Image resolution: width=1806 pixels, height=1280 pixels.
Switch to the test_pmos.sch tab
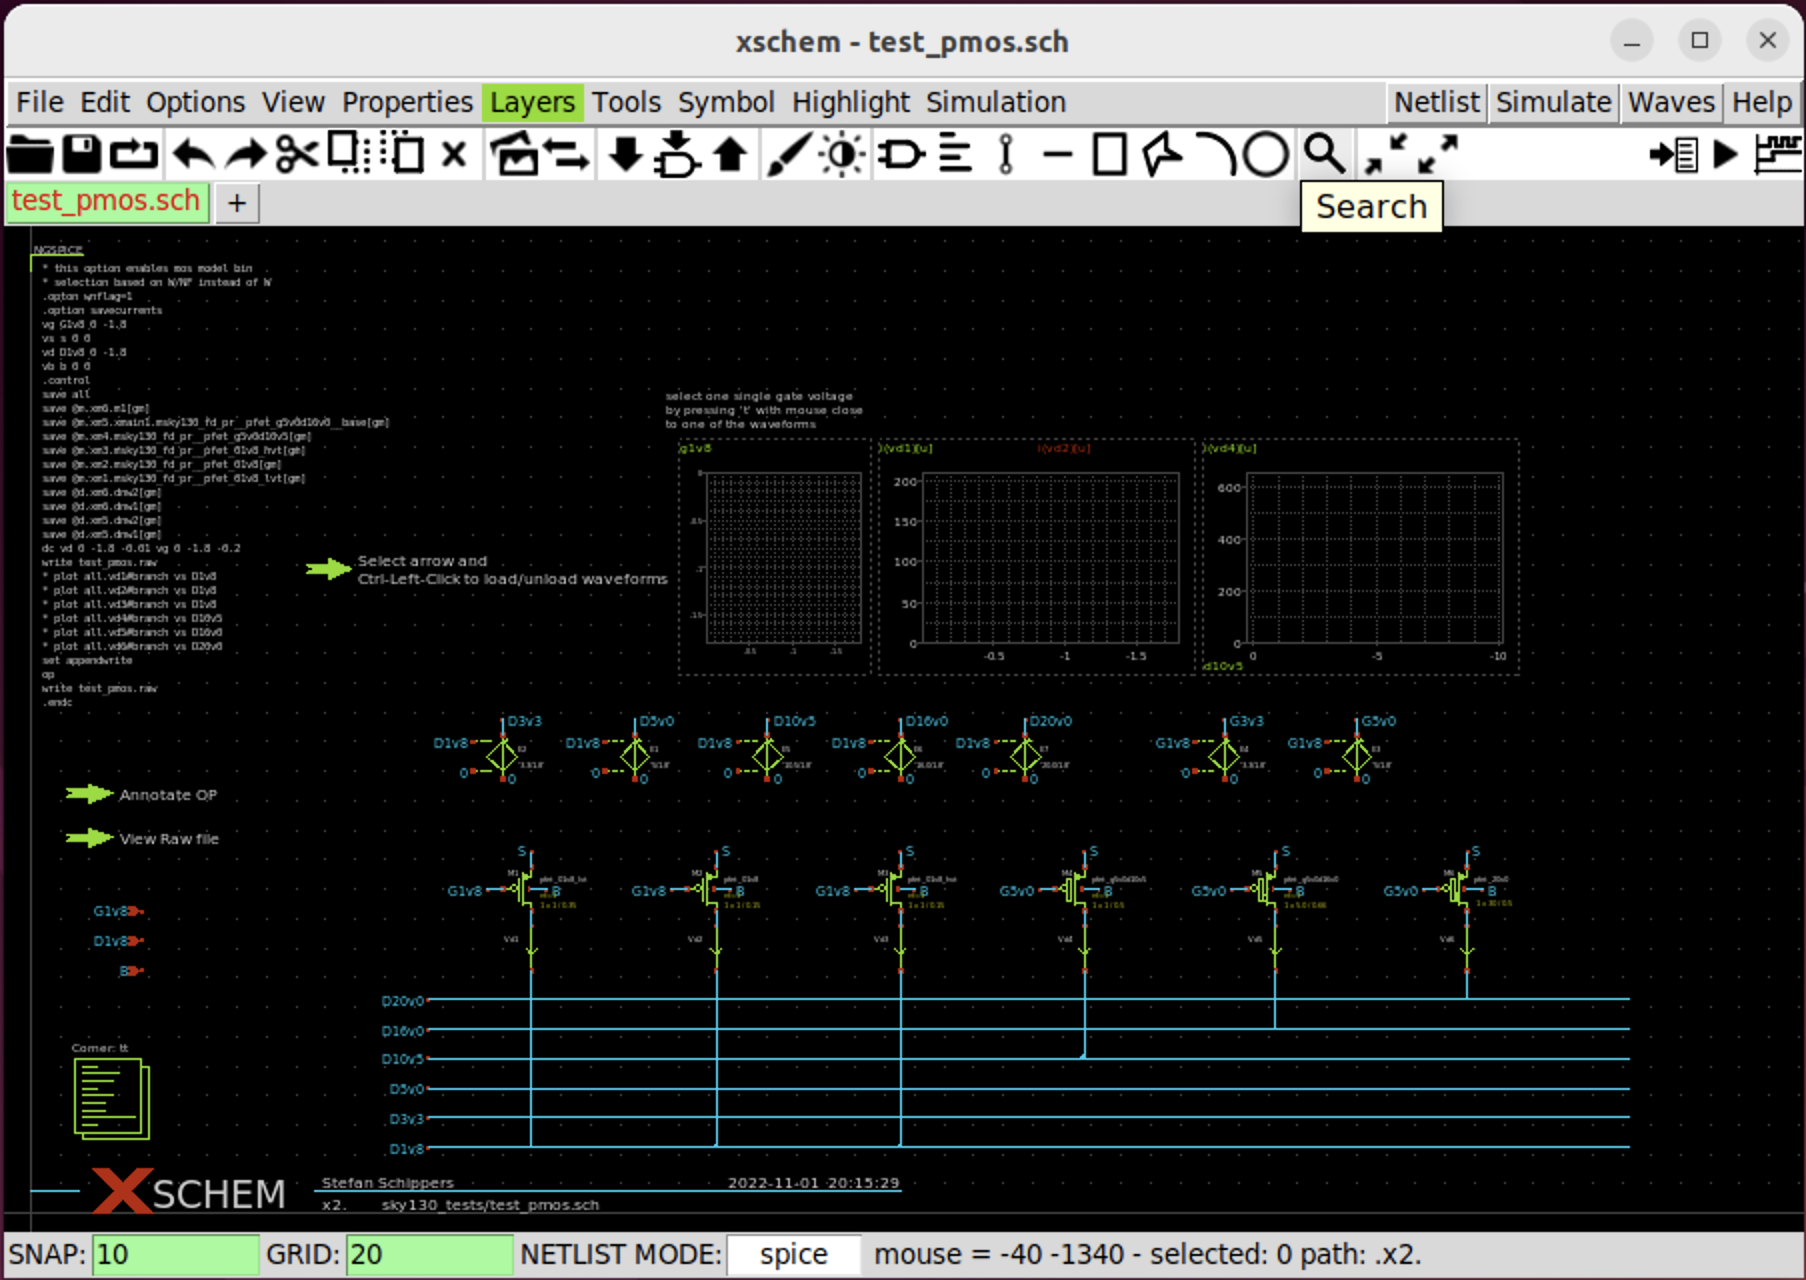point(106,201)
